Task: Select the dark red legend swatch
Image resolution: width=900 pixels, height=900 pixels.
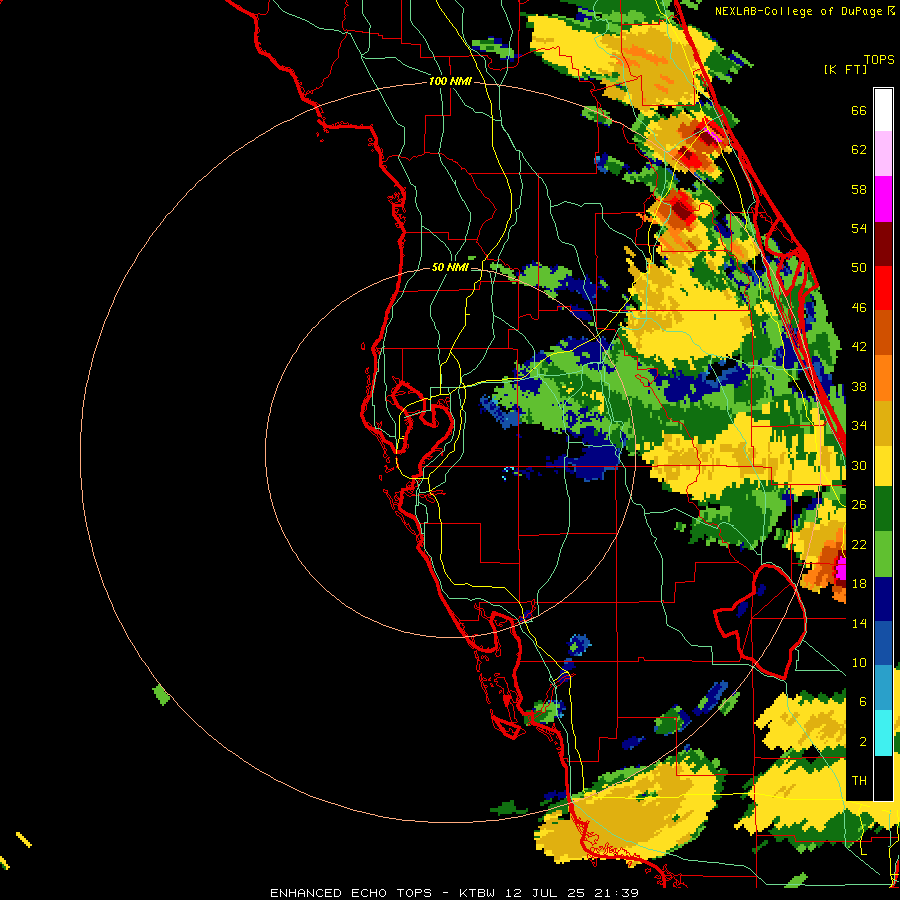Action: pyautogui.click(x=883, y=243)
